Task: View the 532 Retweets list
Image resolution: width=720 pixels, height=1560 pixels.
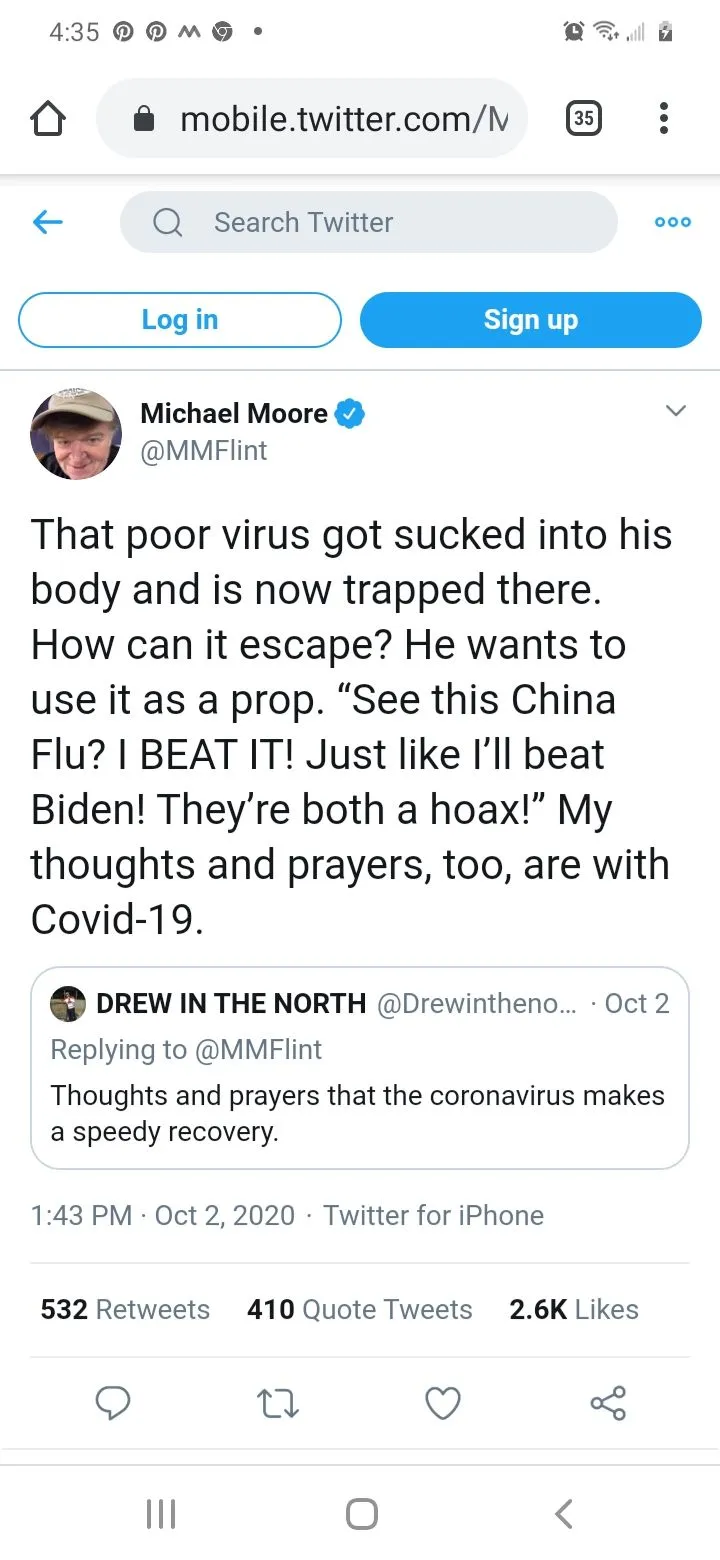Action: coord(125,1309)
